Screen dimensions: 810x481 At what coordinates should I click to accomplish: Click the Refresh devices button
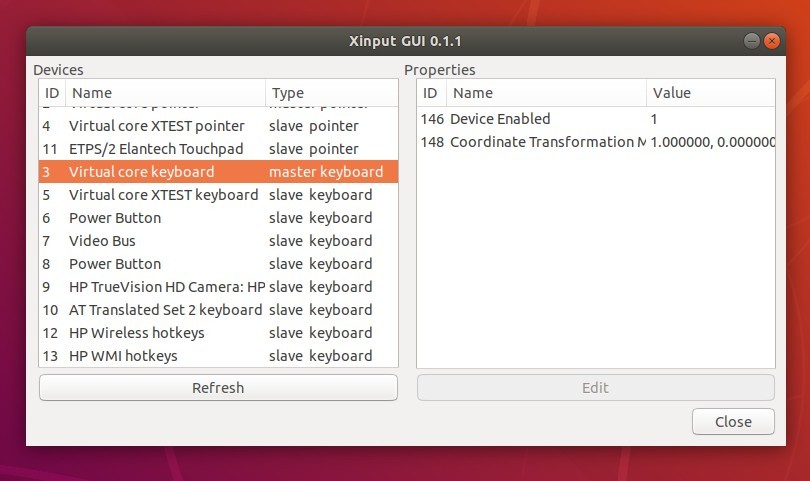(x=218, y=387)
